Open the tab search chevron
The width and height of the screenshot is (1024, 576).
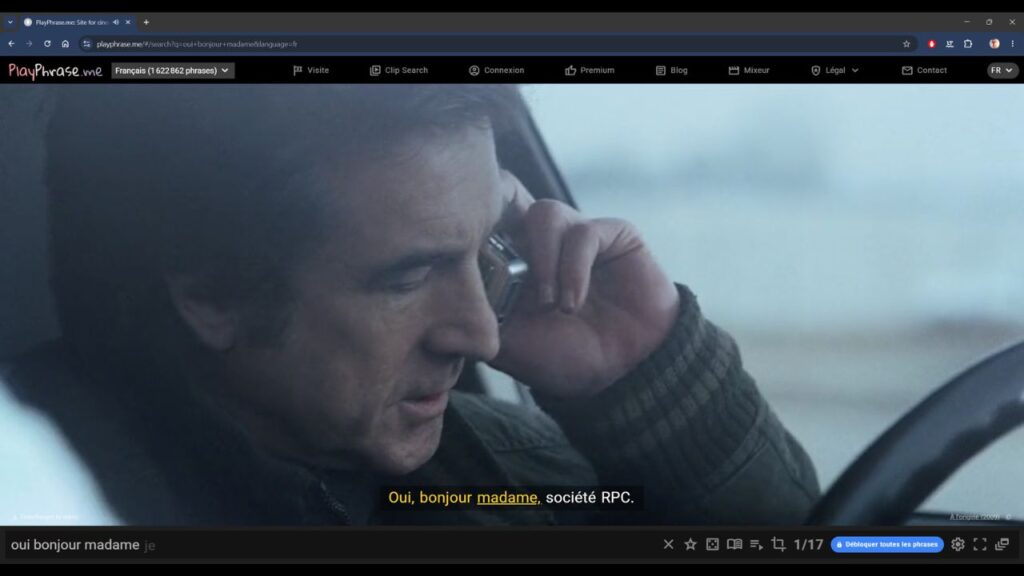tap(10, 22)
